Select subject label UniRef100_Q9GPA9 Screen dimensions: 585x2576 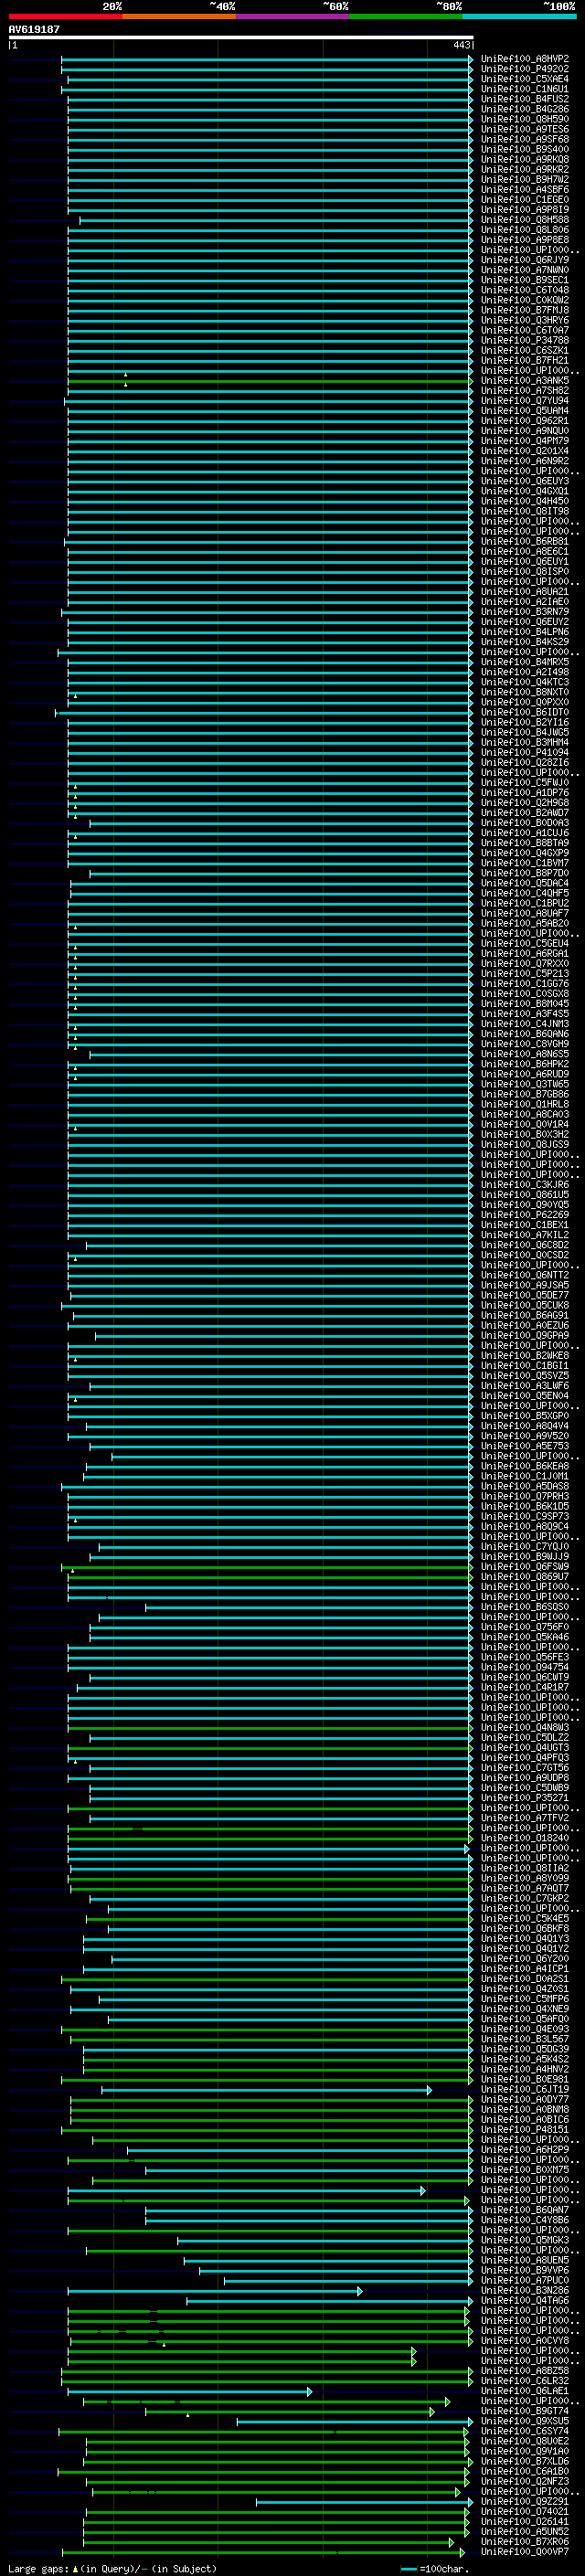pos(524,1336)
